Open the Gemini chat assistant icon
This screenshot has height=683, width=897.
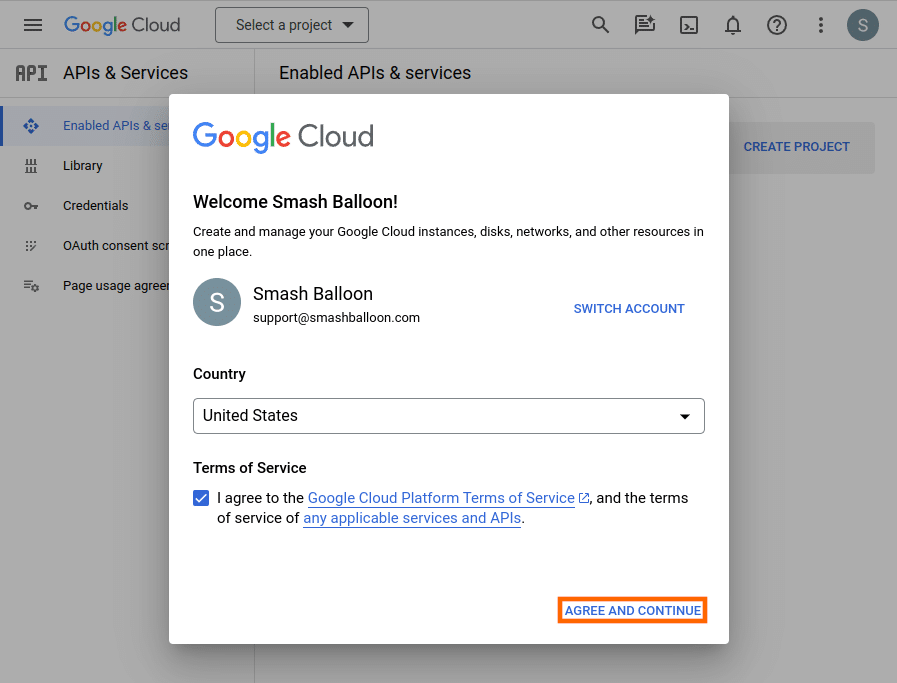(x=644, y=25)
